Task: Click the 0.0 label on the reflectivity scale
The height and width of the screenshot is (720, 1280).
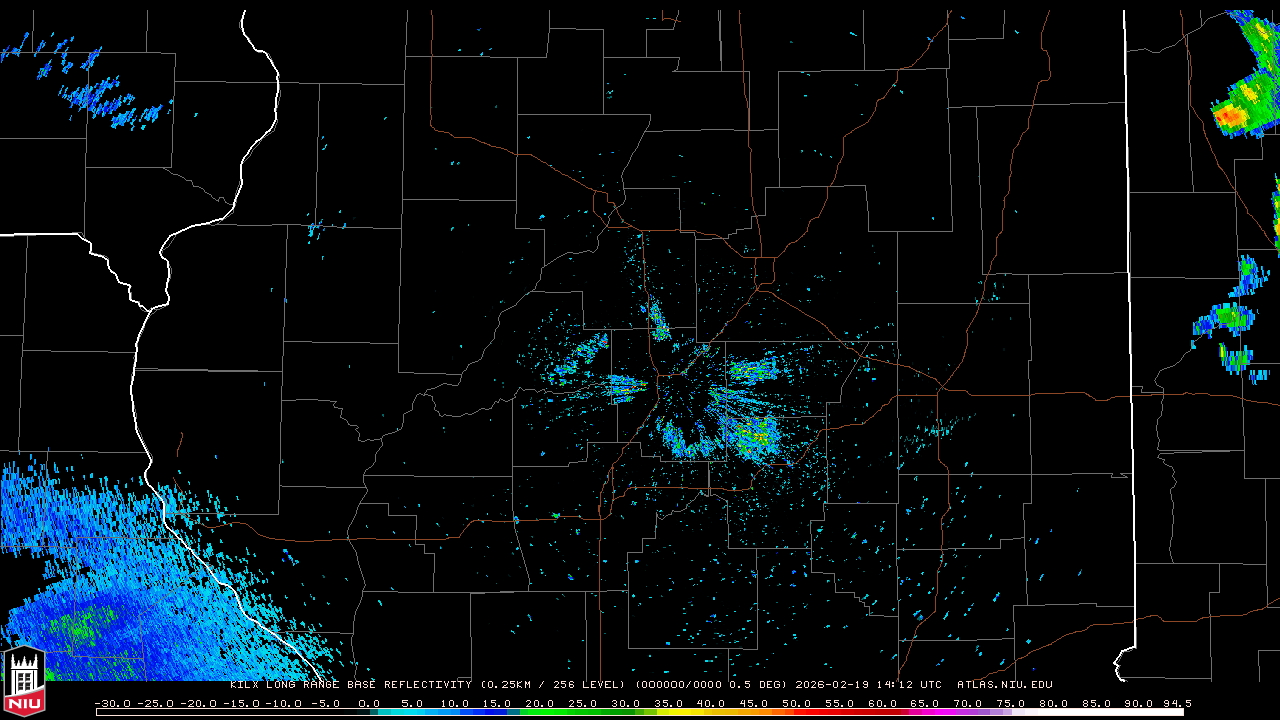Action: pos(369,703)
